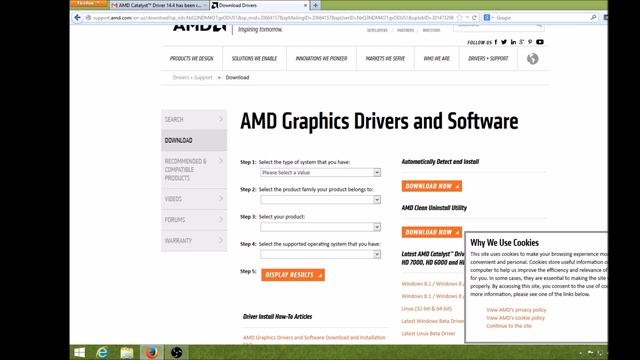
Task: Switch to Firefox in the taskbar
Action: coord(152,352)
